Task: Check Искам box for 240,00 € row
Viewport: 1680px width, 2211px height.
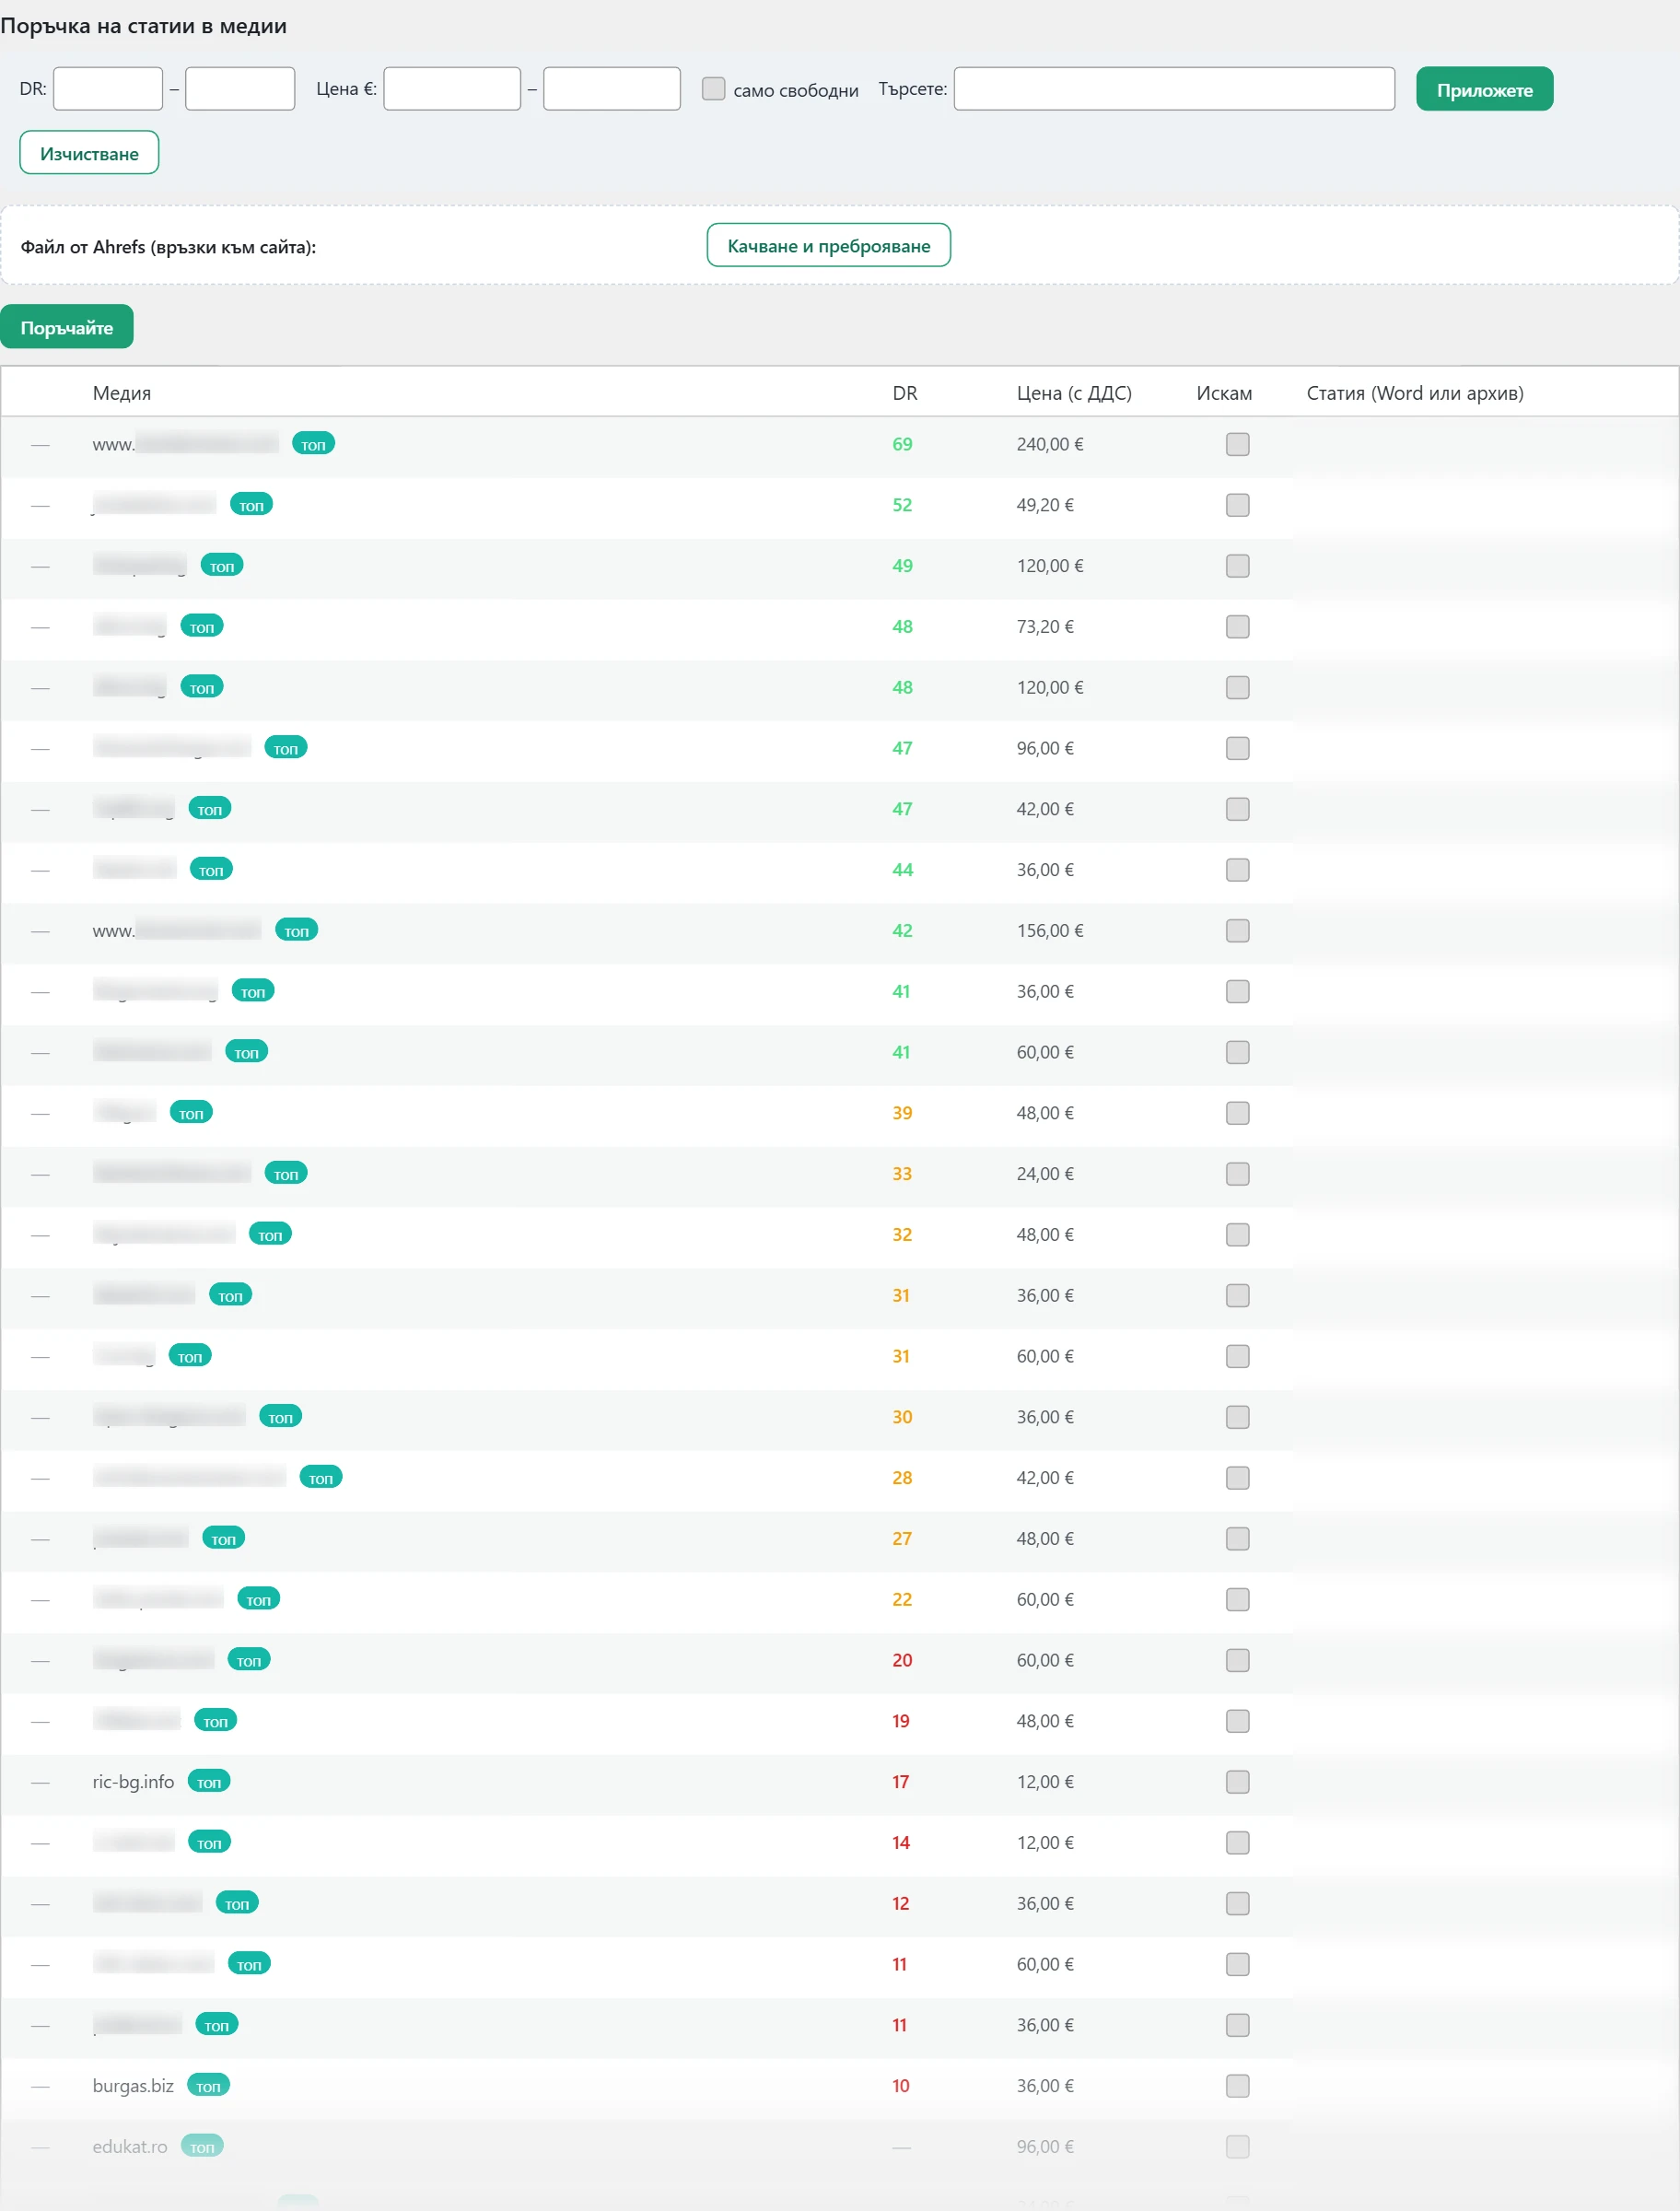Action: pos(1237,444)
